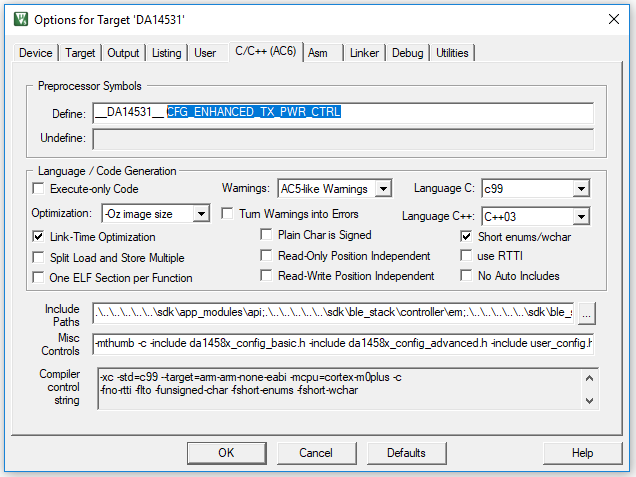Switch to the Device tab
This screenshot has width=636, height=477.
pyautogui.click(x=36, y=53)
